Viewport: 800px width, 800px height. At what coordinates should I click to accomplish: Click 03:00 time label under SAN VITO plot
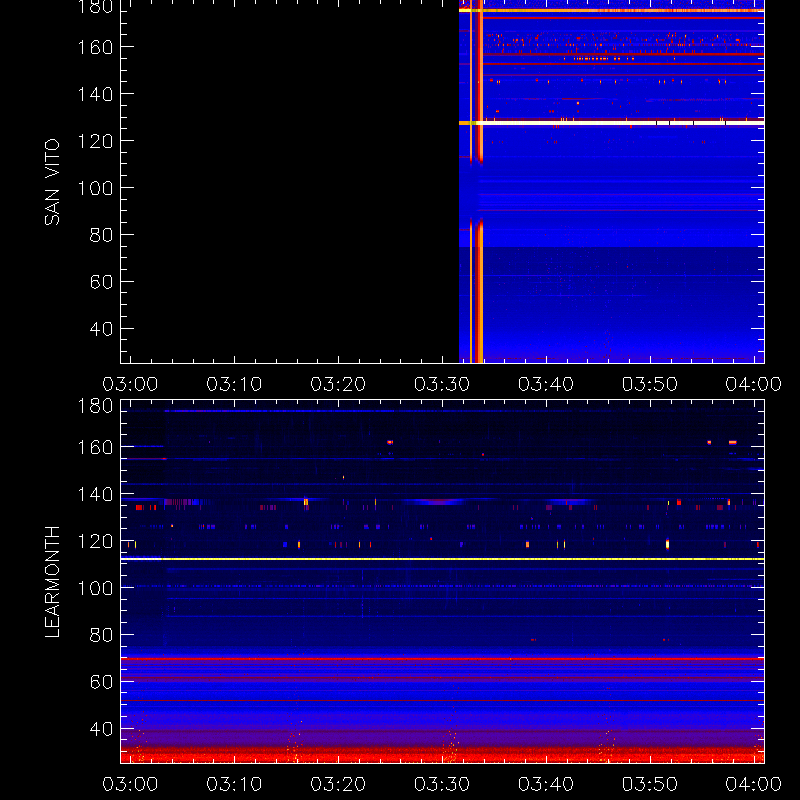[x=130, y=384]
